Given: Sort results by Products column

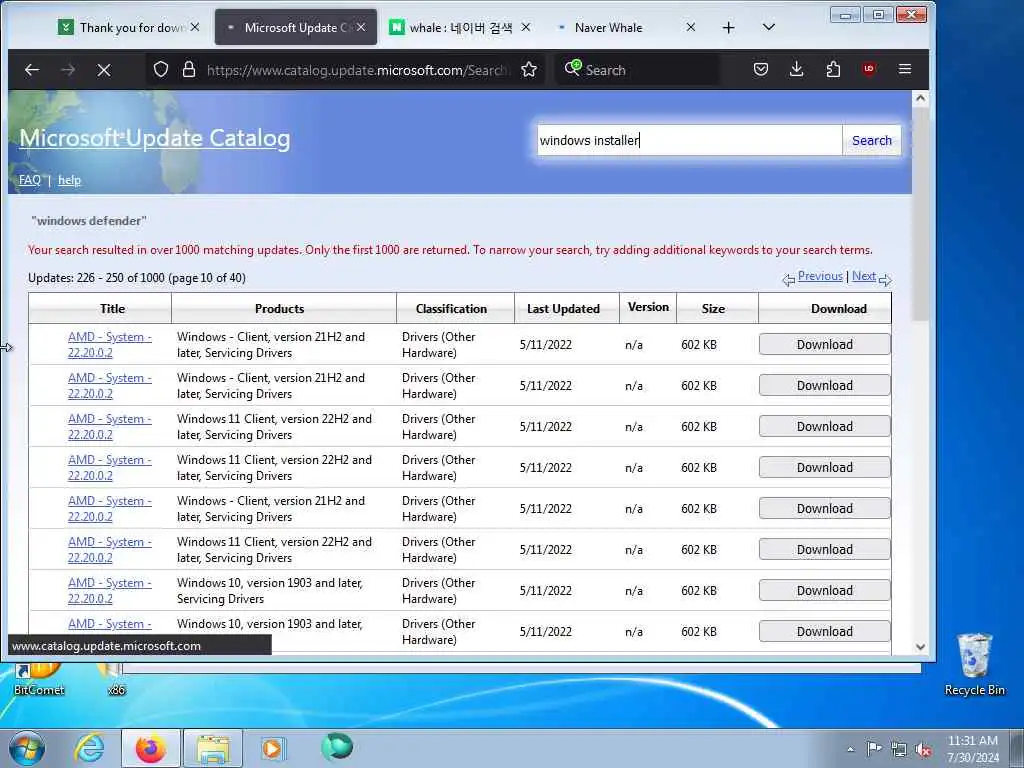Looking at the screenshot, I should coord(280,308).
